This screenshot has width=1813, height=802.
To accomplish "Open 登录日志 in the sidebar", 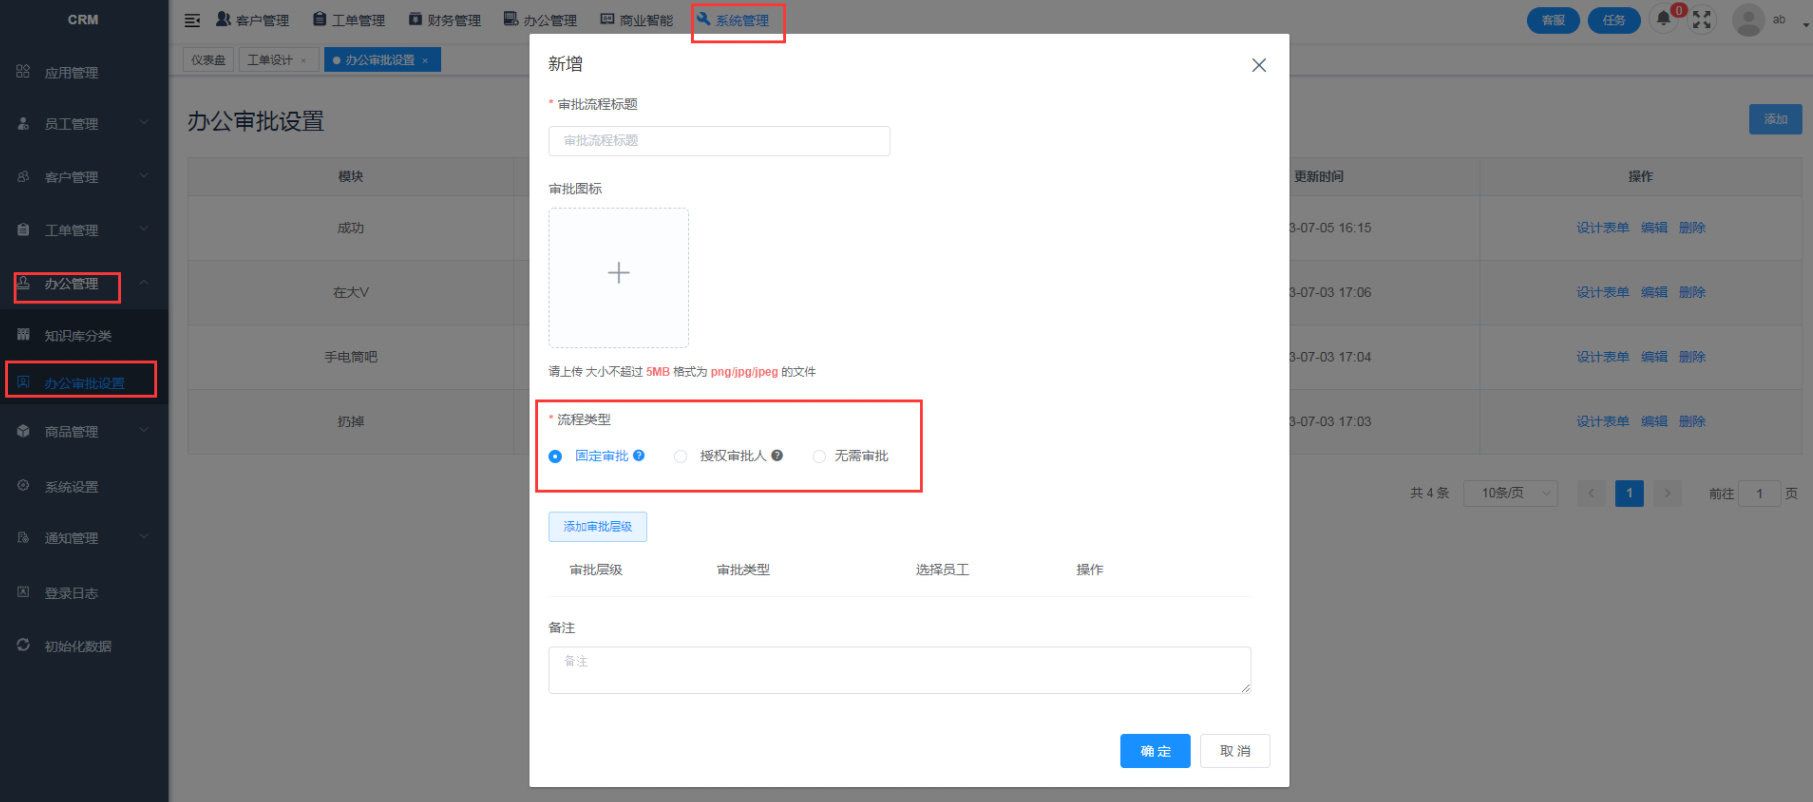I will [x=71, y=593].
